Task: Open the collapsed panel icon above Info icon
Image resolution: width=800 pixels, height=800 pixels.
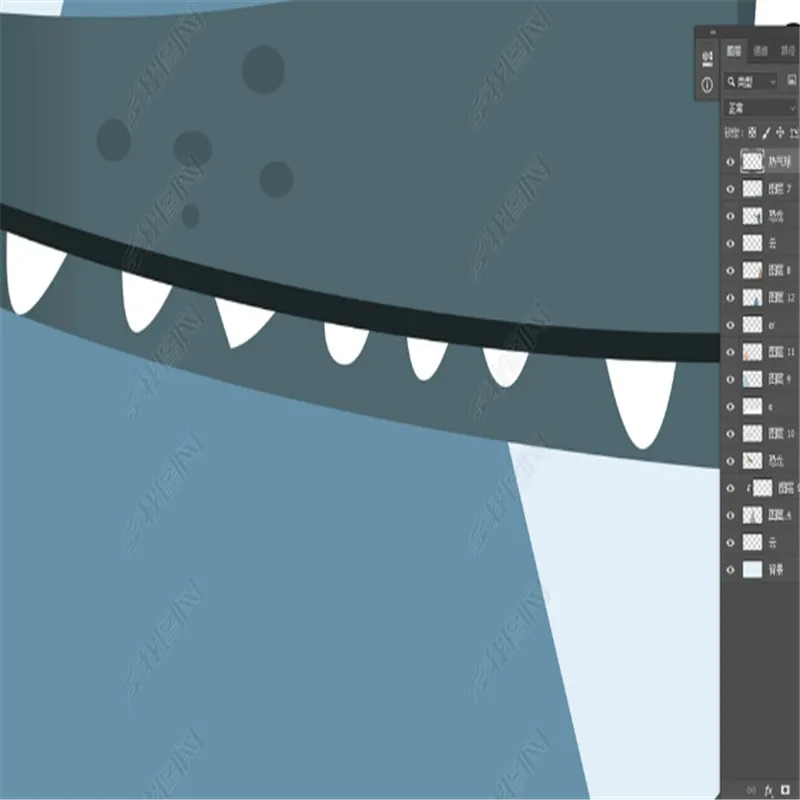Action: click(x=707, y=58)
